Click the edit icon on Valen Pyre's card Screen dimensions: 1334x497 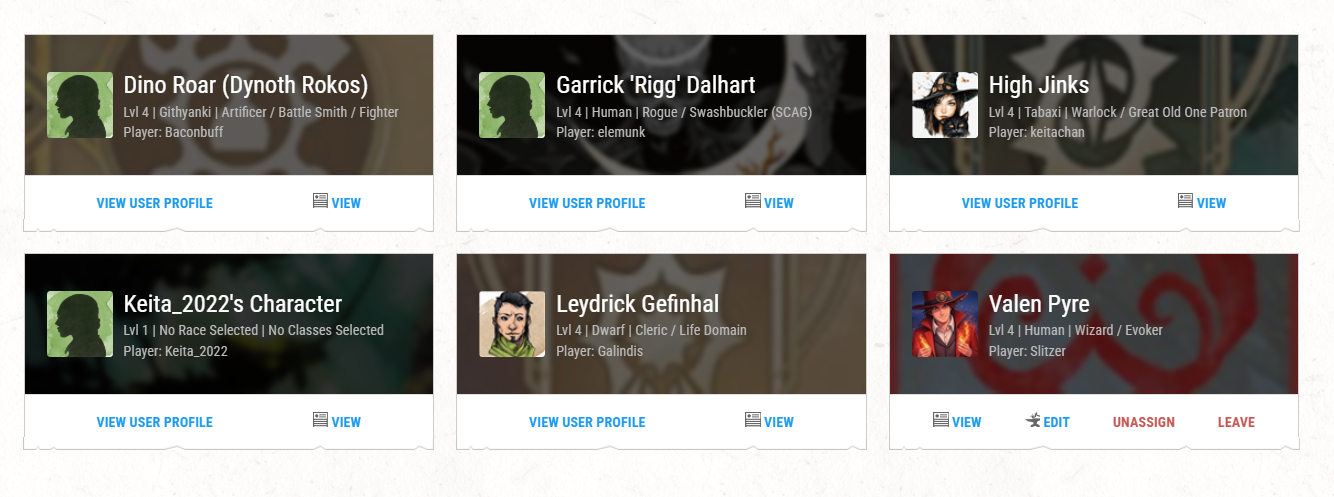[1033, 421]
